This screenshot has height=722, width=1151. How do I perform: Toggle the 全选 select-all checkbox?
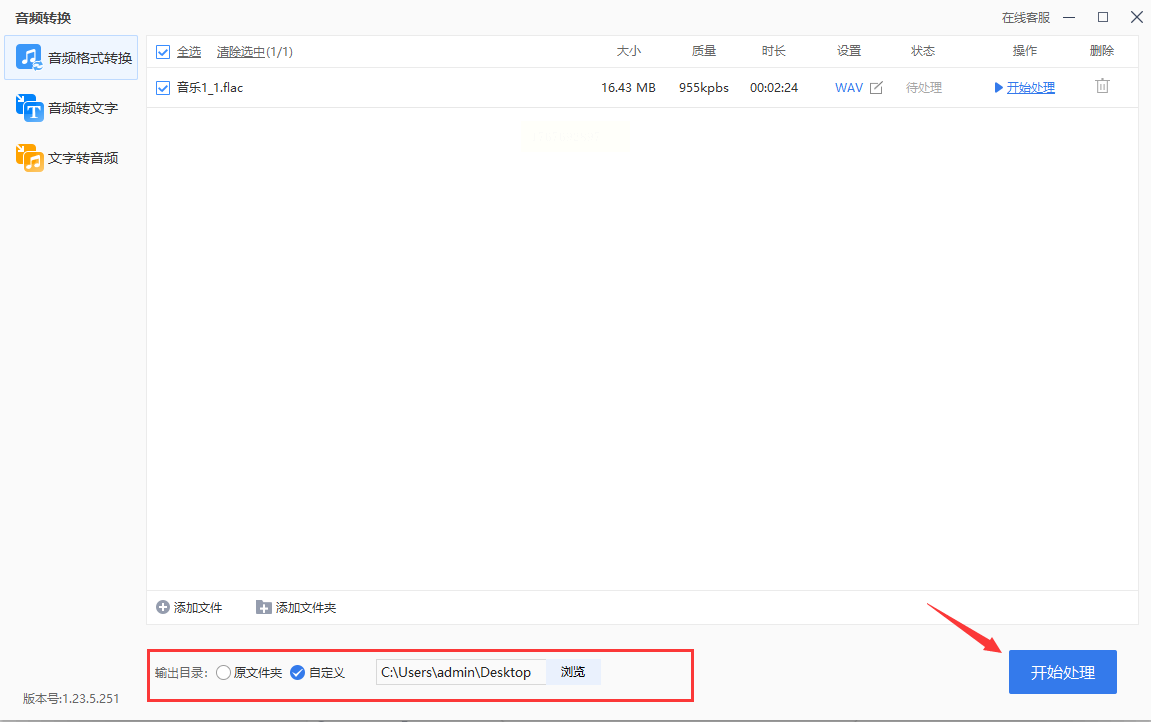[x=163, y=52]
